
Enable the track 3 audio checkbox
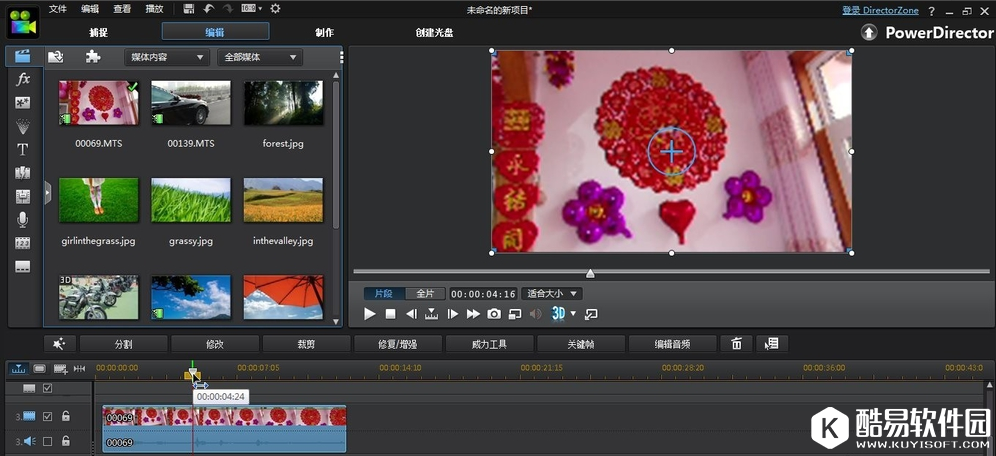47,441
